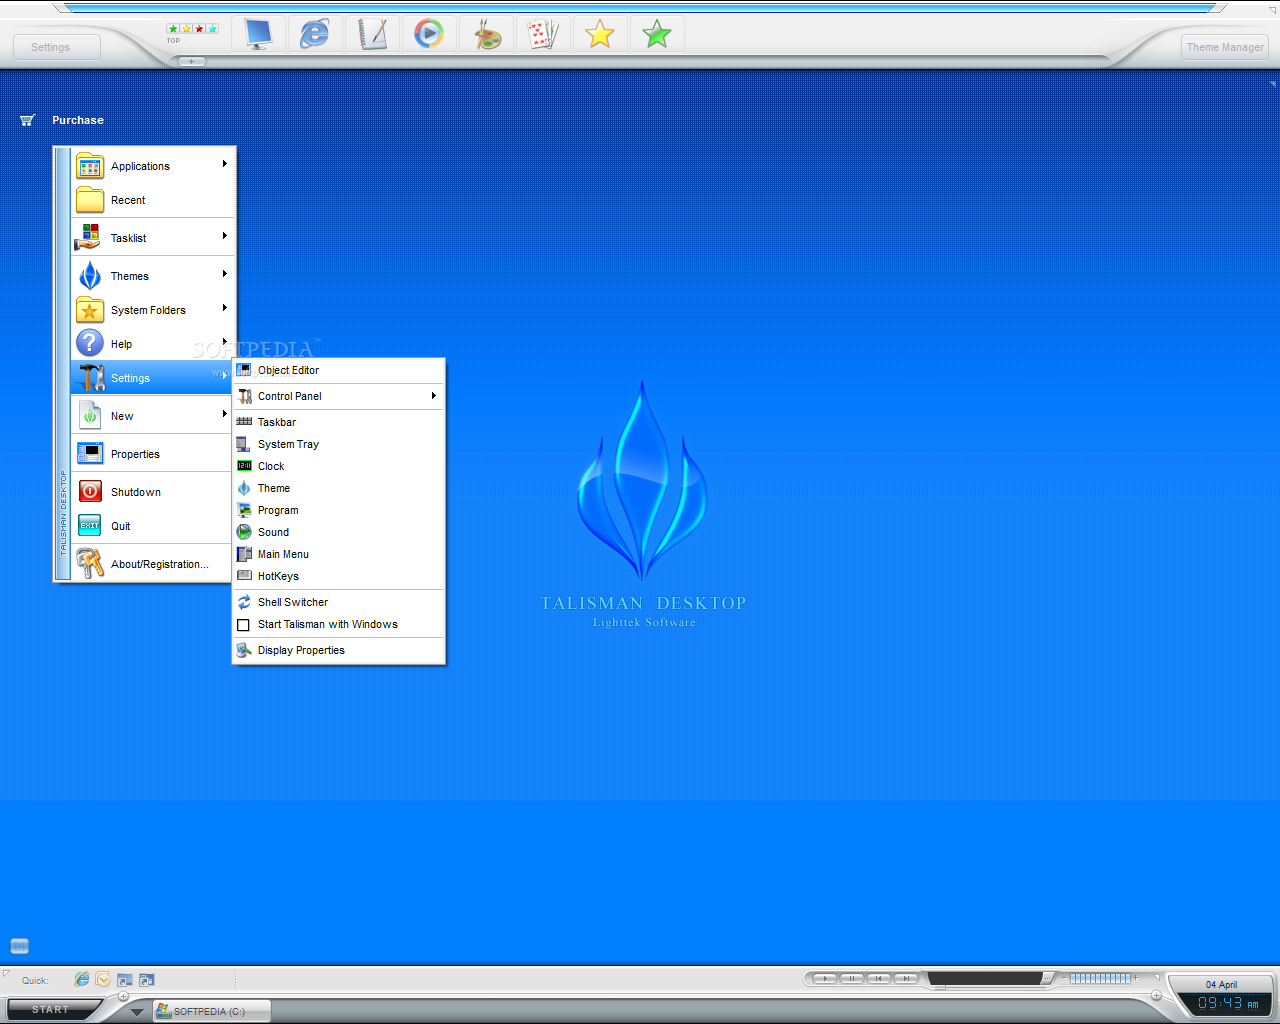Click the Internet Explorer icon in Quick bar
1280x1024 pixels.
click(82, 980)
